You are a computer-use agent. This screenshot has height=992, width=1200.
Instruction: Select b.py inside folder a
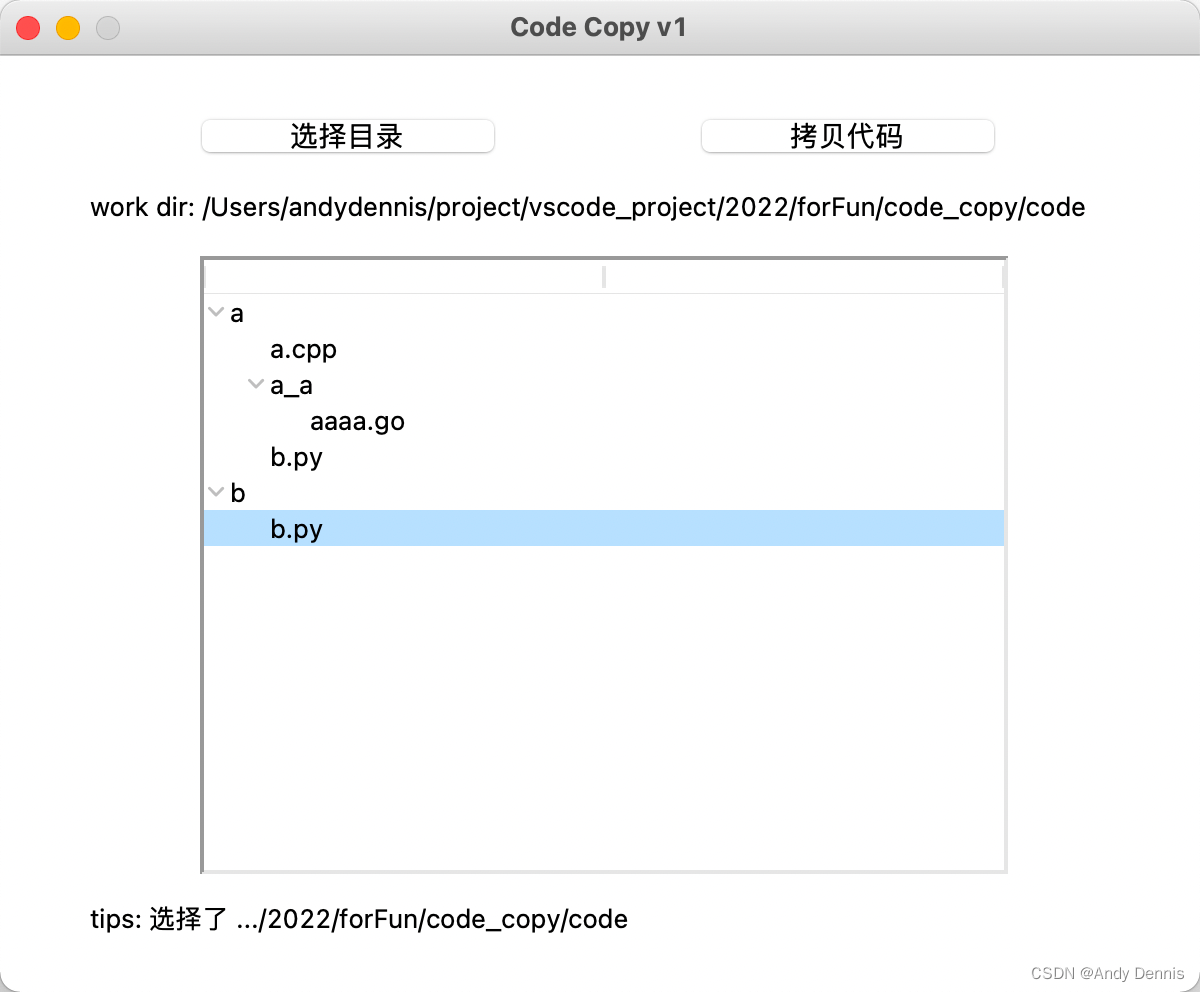tap(296, 457)
